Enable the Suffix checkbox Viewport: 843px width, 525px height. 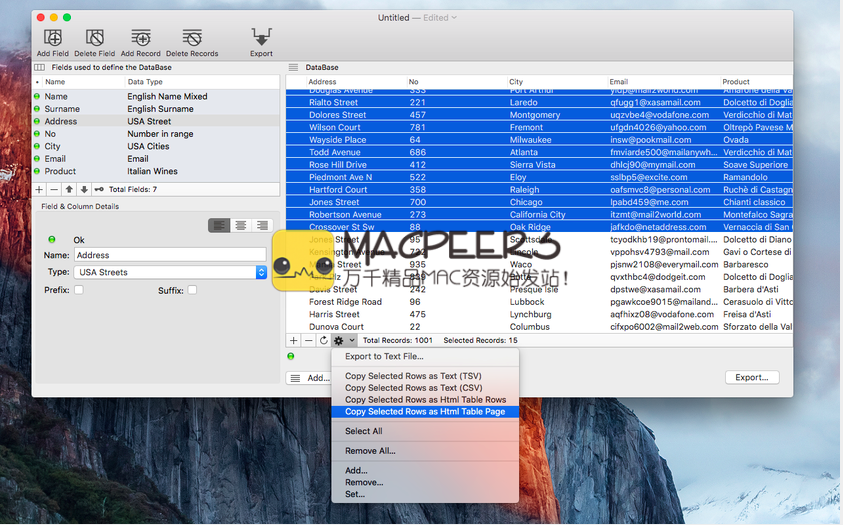(193, 290)
